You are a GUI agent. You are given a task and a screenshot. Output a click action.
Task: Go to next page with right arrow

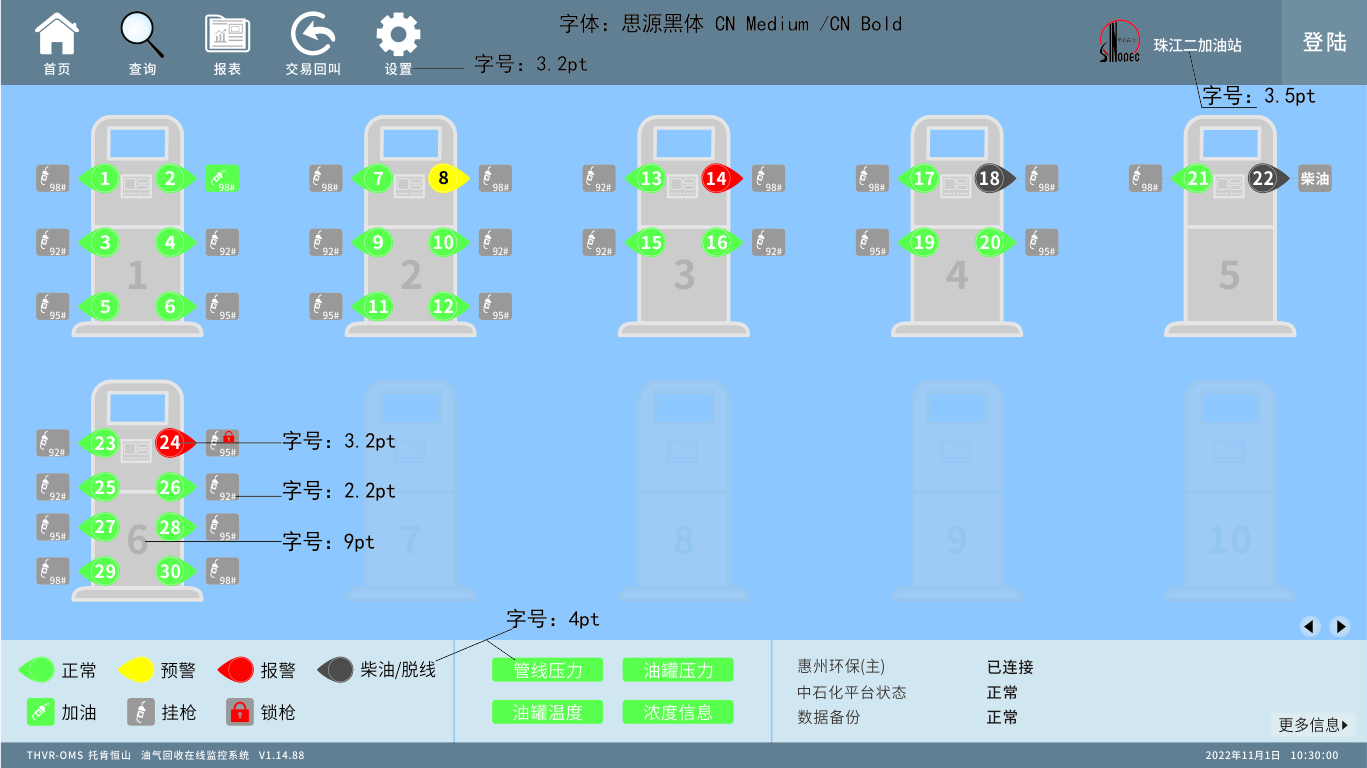tap(1341, 627)
